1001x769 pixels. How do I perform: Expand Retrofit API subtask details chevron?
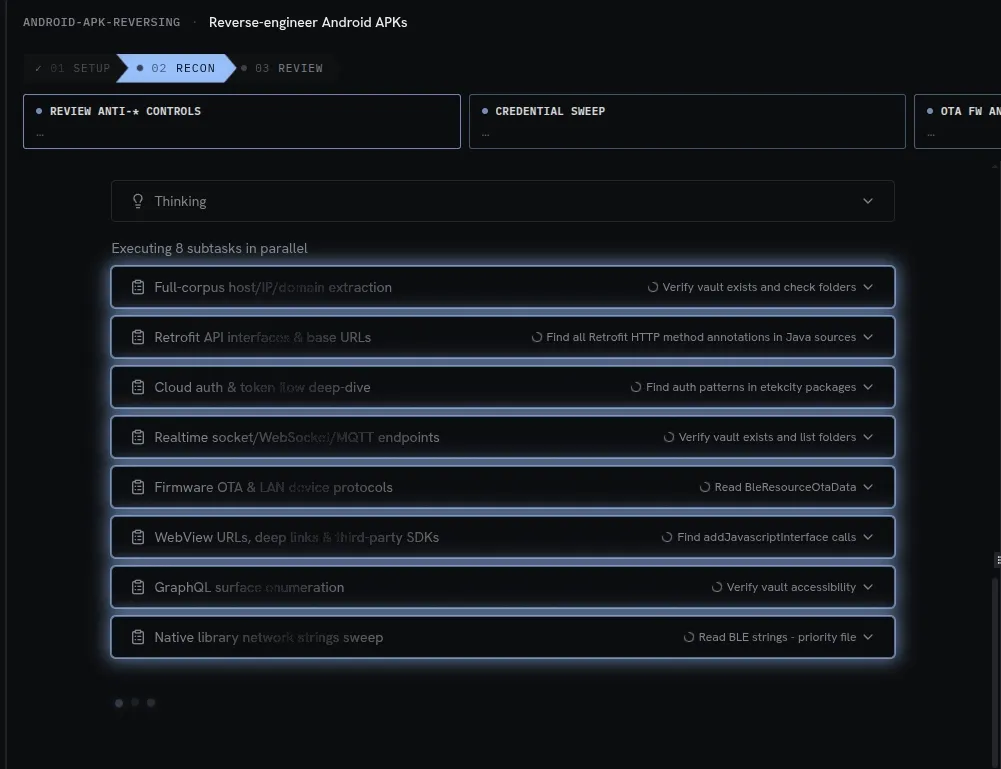click(868, 337)
